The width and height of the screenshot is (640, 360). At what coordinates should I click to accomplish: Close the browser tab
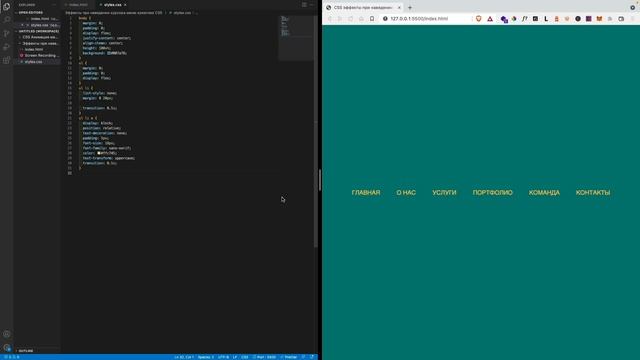click(x=399, y=7)
